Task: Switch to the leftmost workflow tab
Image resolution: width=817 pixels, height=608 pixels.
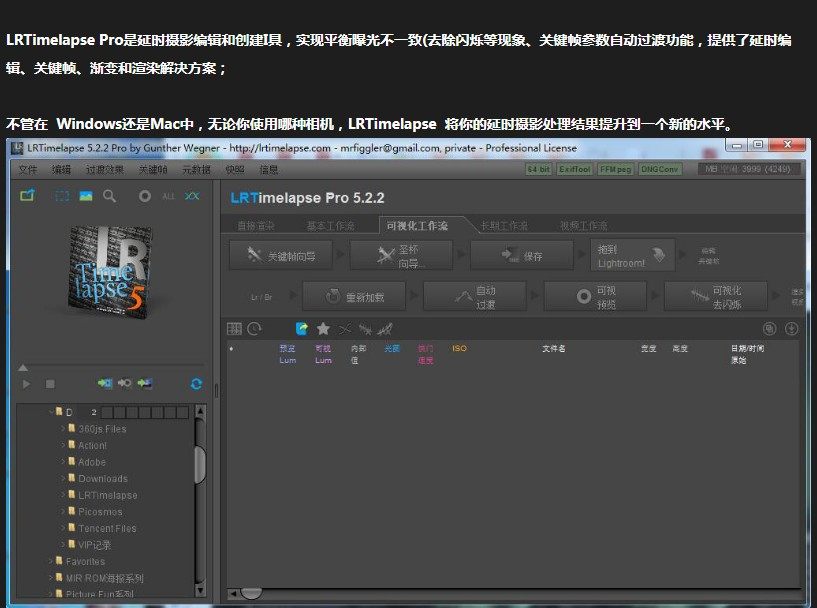Action: (255, 226)
